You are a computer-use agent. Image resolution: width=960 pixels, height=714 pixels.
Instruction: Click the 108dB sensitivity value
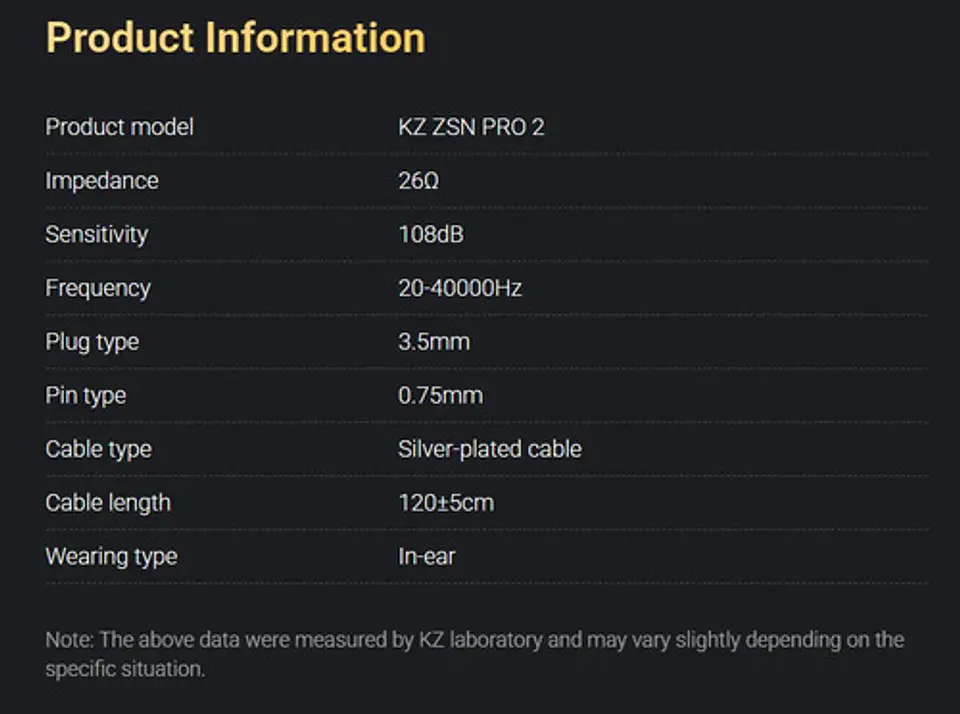[431, 235]
